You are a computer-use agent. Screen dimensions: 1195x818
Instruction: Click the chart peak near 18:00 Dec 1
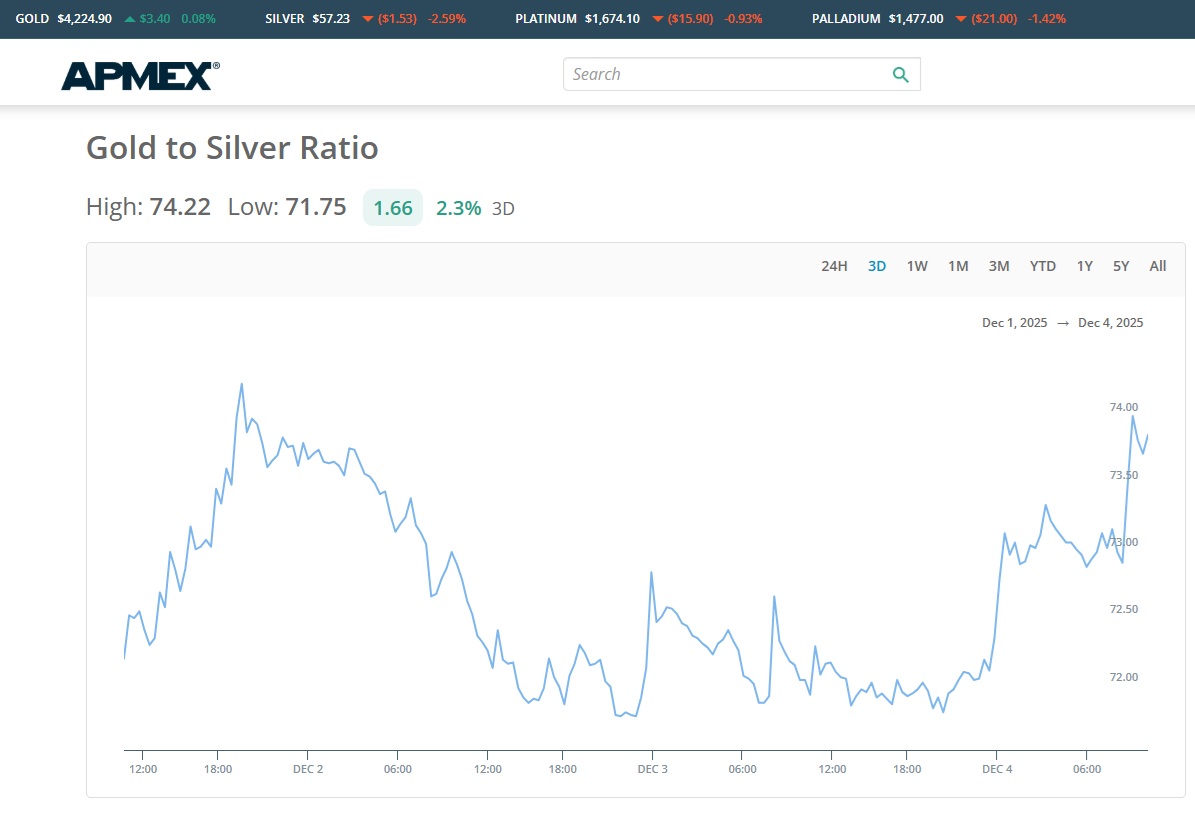click(x=242, y=384)
